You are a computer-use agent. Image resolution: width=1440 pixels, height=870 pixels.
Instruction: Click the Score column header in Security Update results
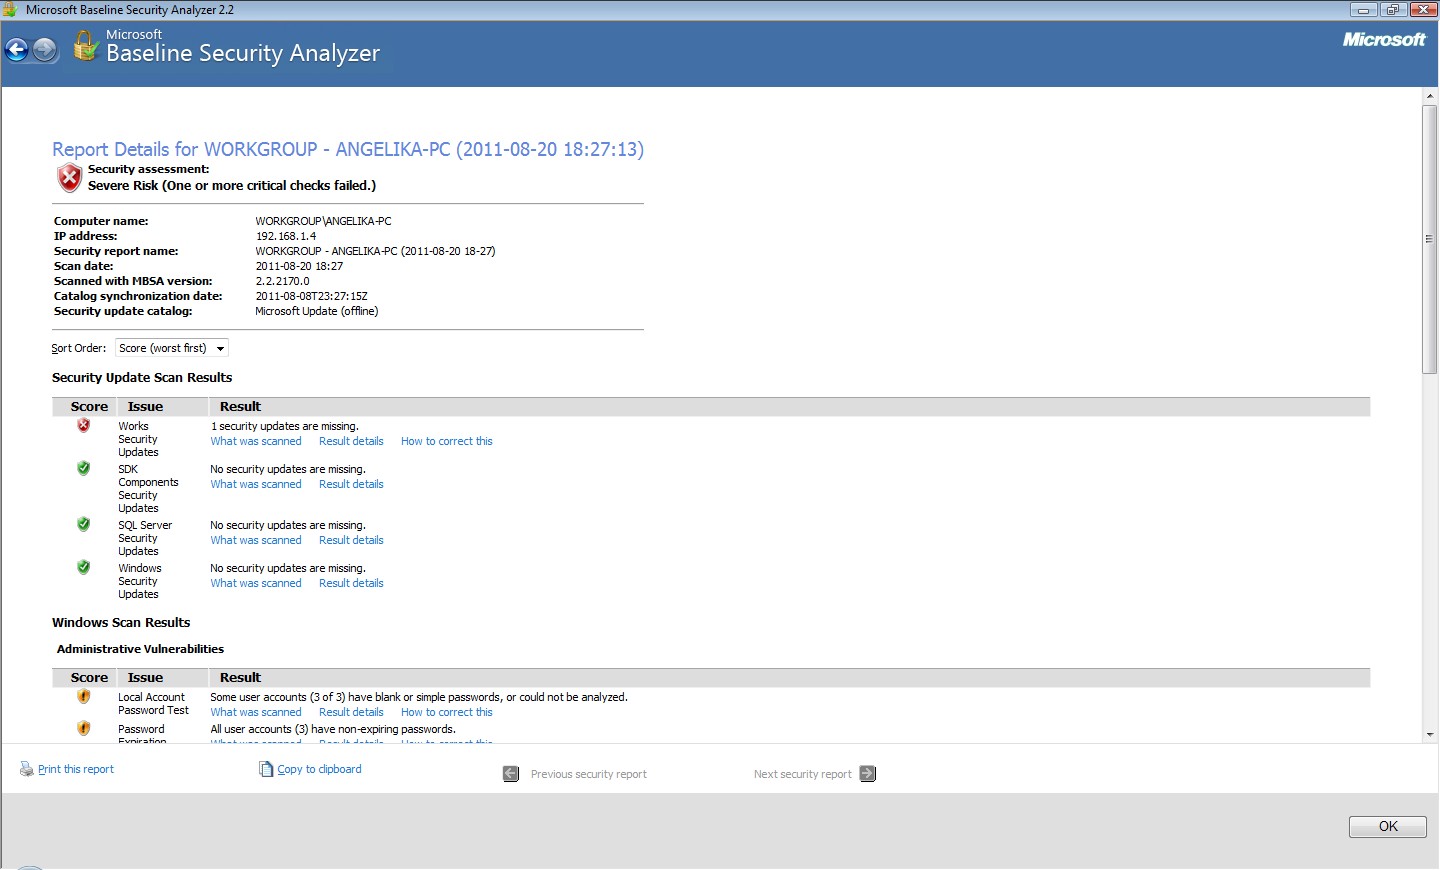(x=89, y=406)
